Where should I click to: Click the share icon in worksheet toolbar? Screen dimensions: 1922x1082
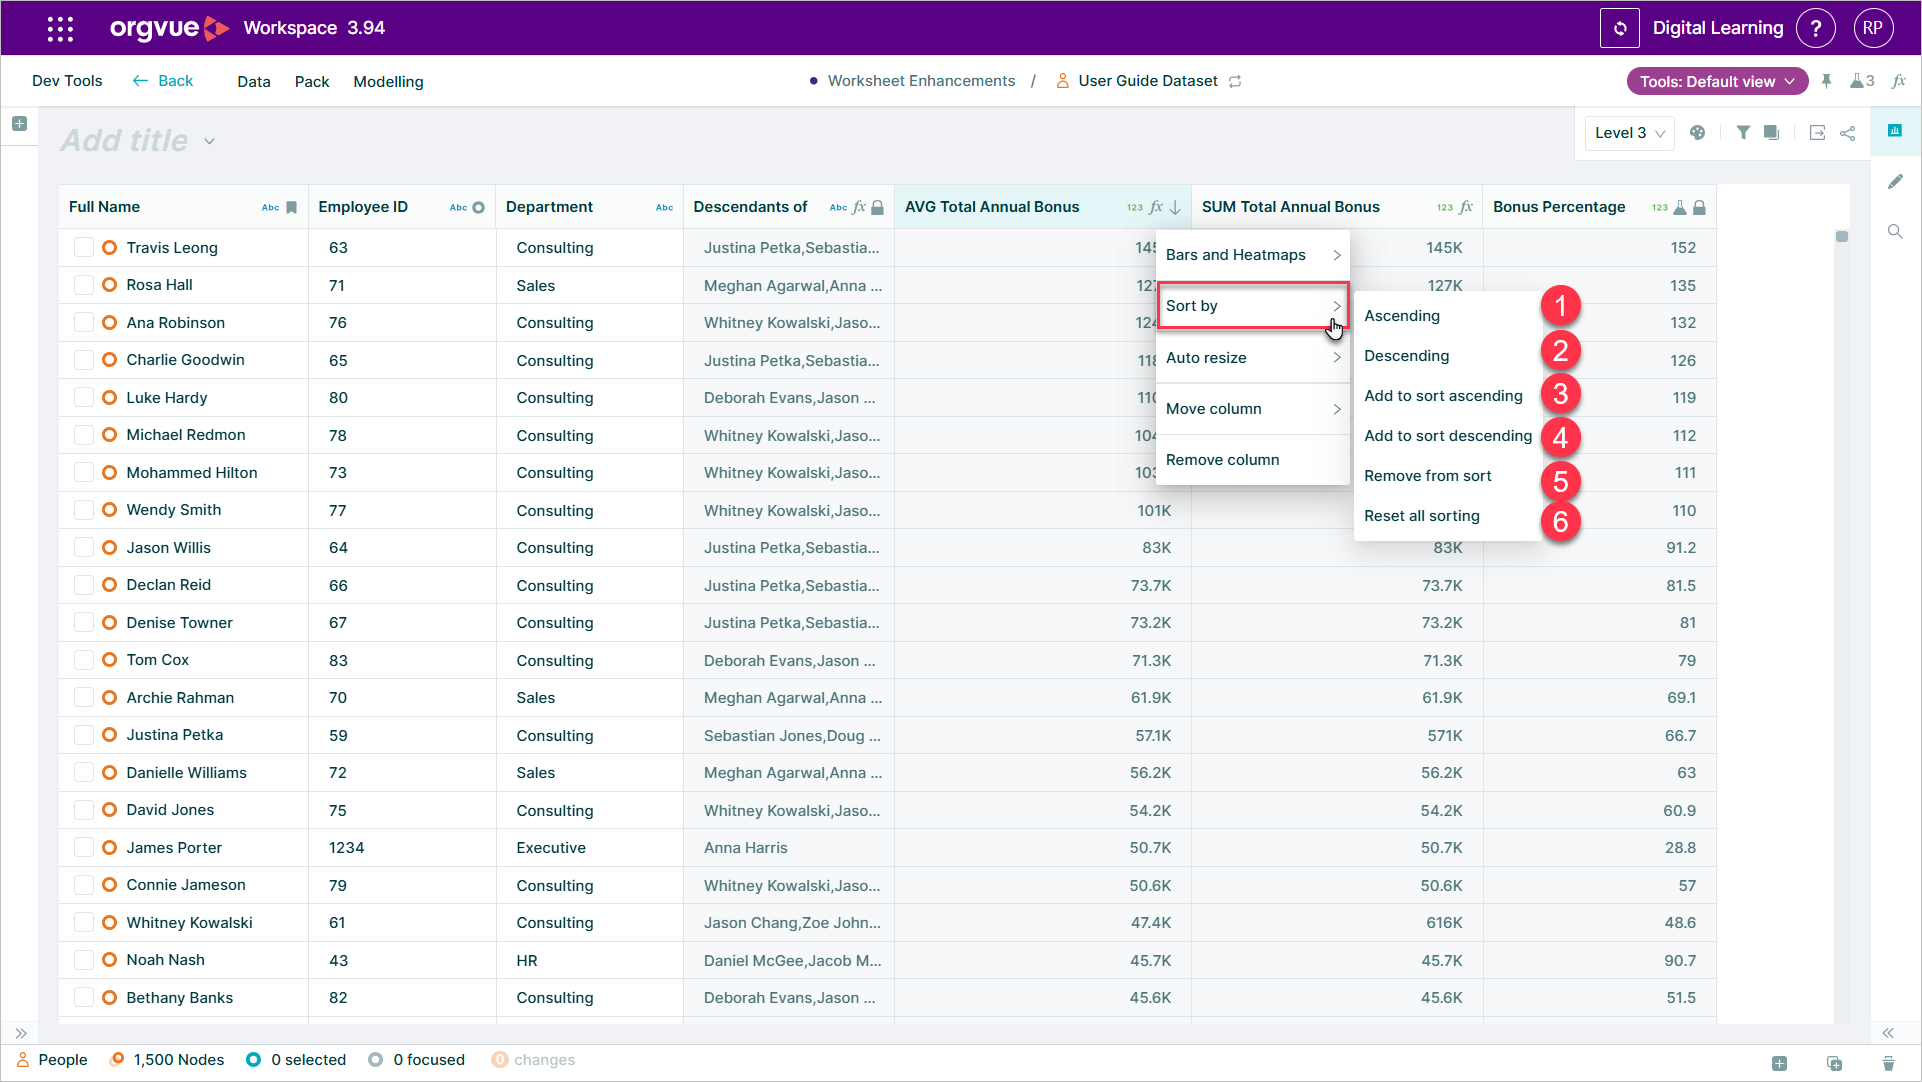click(1848, 133)
